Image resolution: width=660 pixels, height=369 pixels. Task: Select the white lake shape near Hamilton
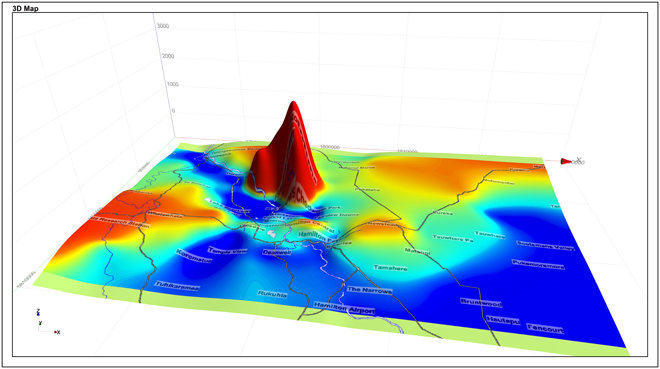click(x=272, y=233)
